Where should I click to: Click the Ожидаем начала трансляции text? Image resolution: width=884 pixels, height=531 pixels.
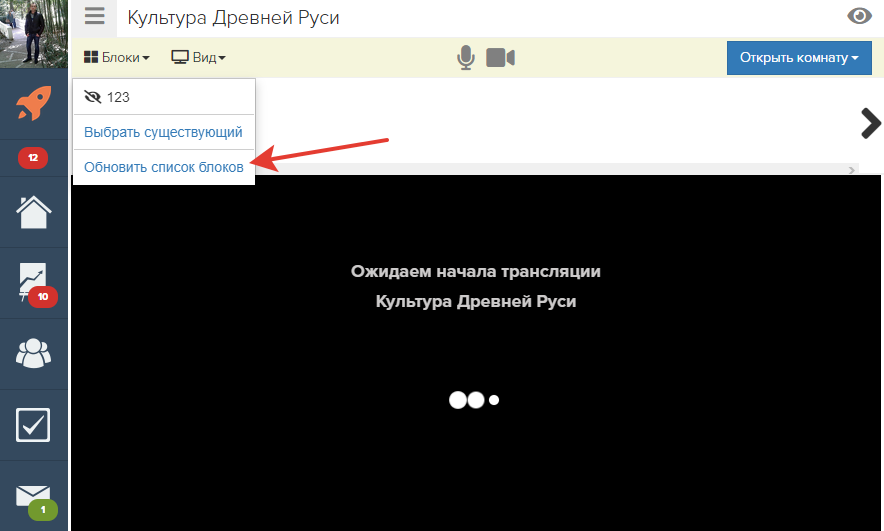point(476,271)
